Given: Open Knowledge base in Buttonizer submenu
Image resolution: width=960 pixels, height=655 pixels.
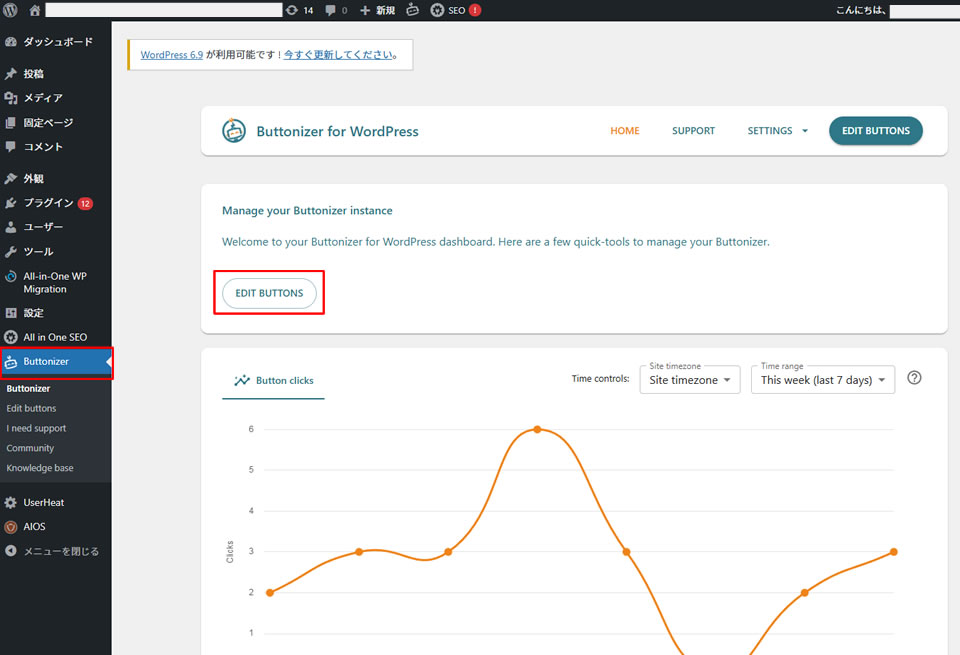Looking at the screenshot, I should (40, 468).
